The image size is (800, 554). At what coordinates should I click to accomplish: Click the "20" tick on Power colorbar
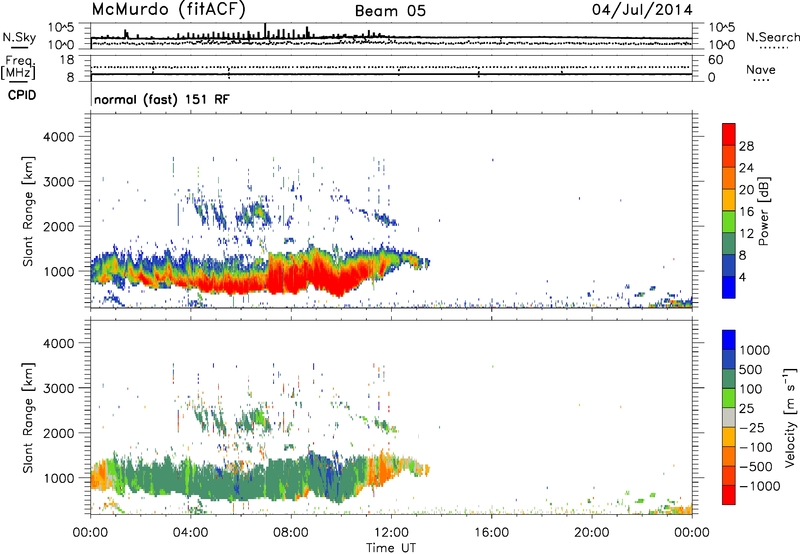746,190
